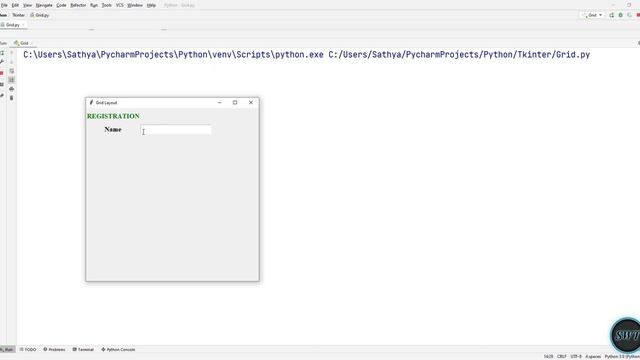
Task: Click the red Stop icon in top toolbar
Action: (638, 15)
